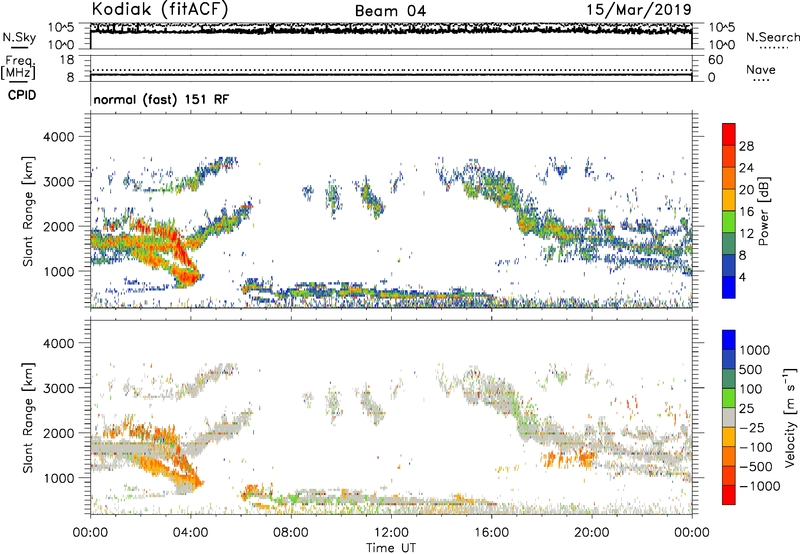The height and width of the screenshot is (554, 800).
Task: Click the dotted Nave line in frequency panel
Action: coord(391,70)
